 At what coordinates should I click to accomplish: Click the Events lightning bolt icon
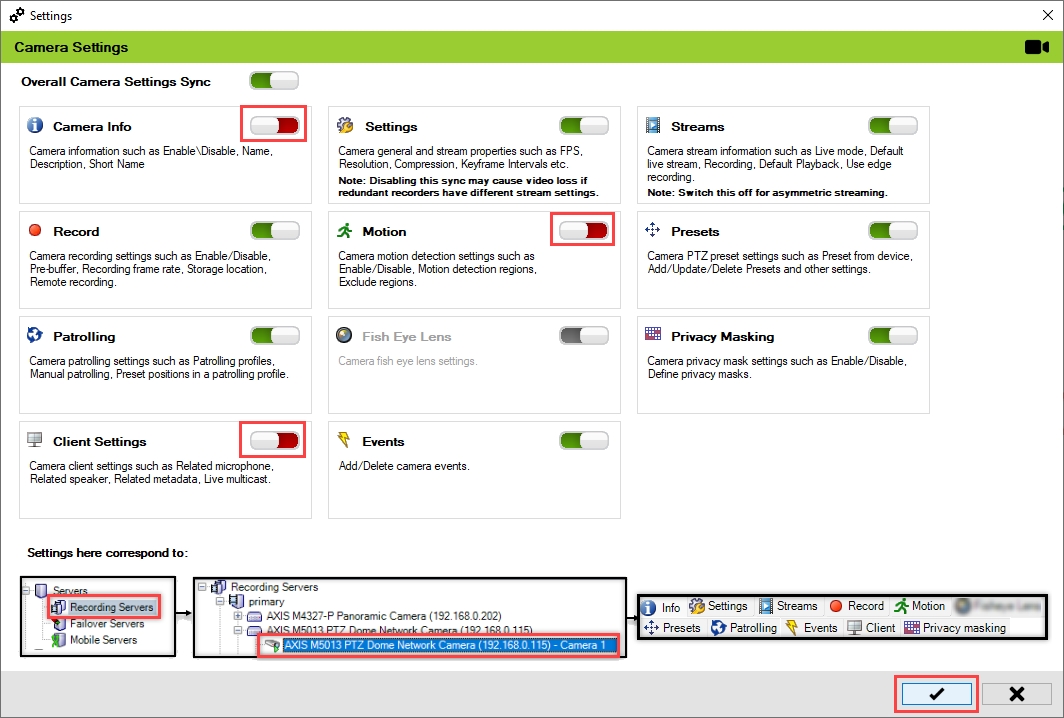[344, 441]
